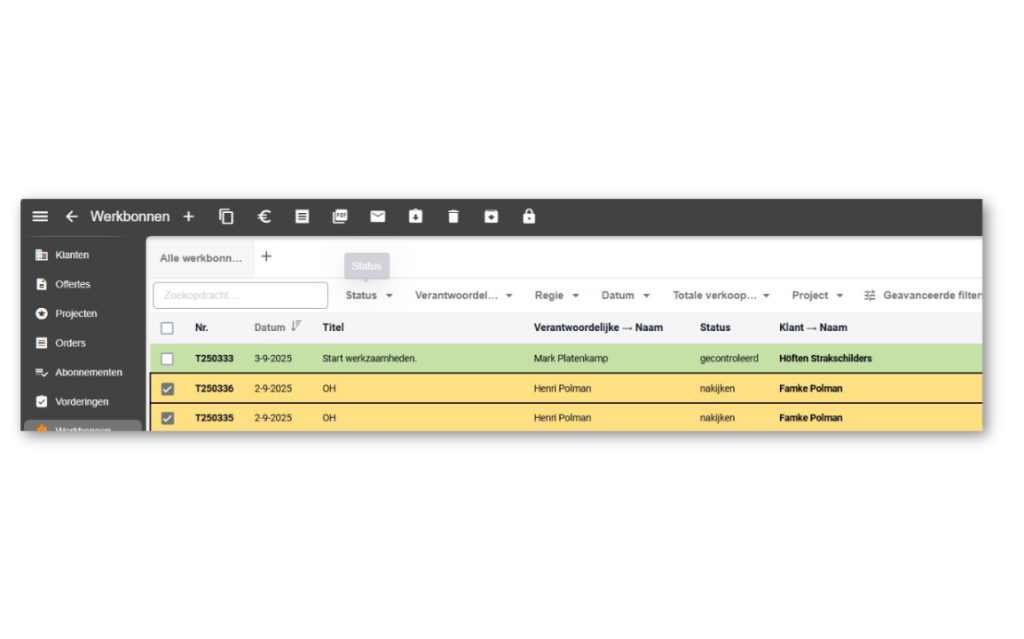Screen dimensions: 1024x639
Task: Click the copy/duplicate icon in the toolbar
Action: point(226,217)
